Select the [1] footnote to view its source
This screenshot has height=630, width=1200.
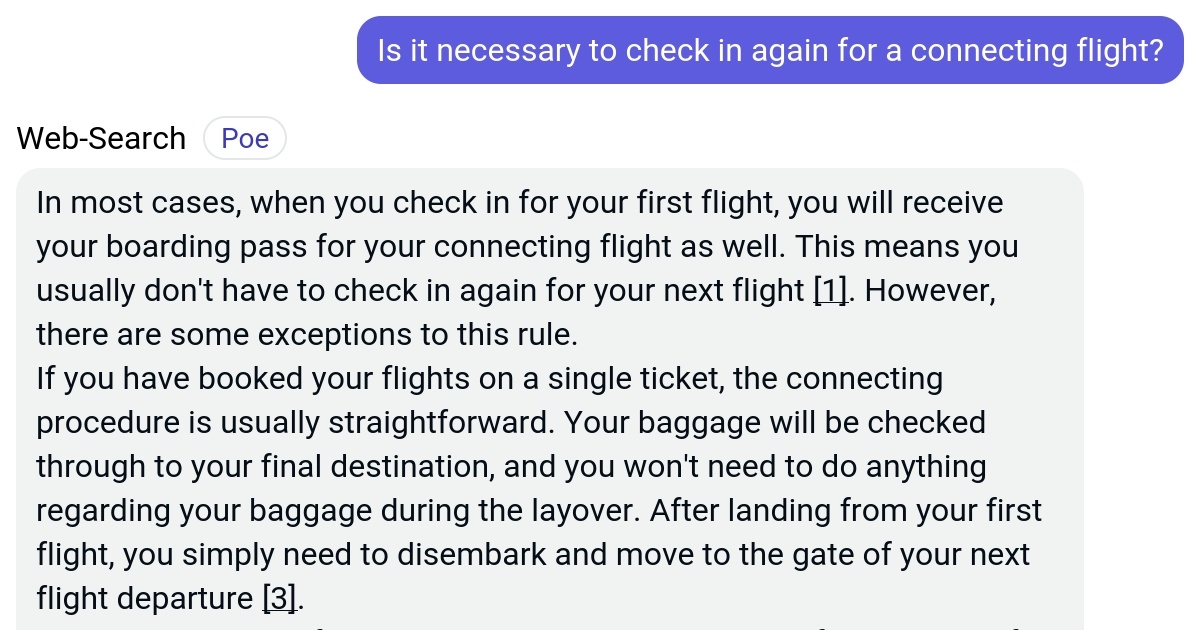click(830, 291)
